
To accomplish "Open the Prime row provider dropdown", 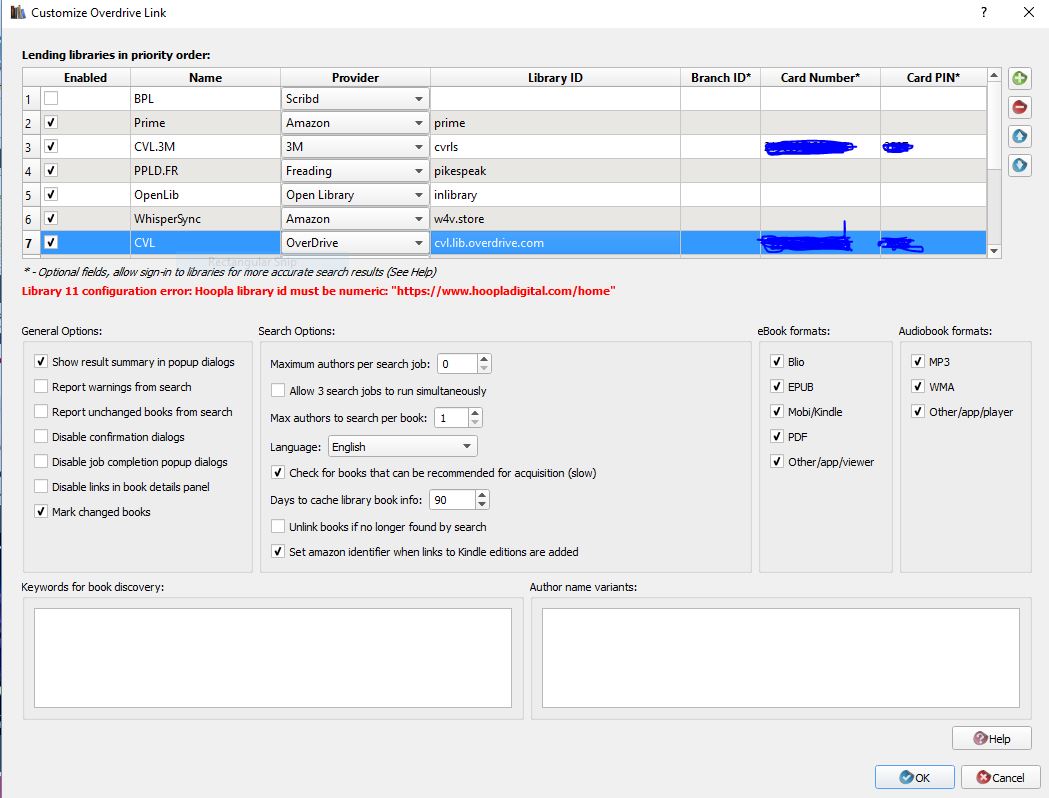I will 355,122.
